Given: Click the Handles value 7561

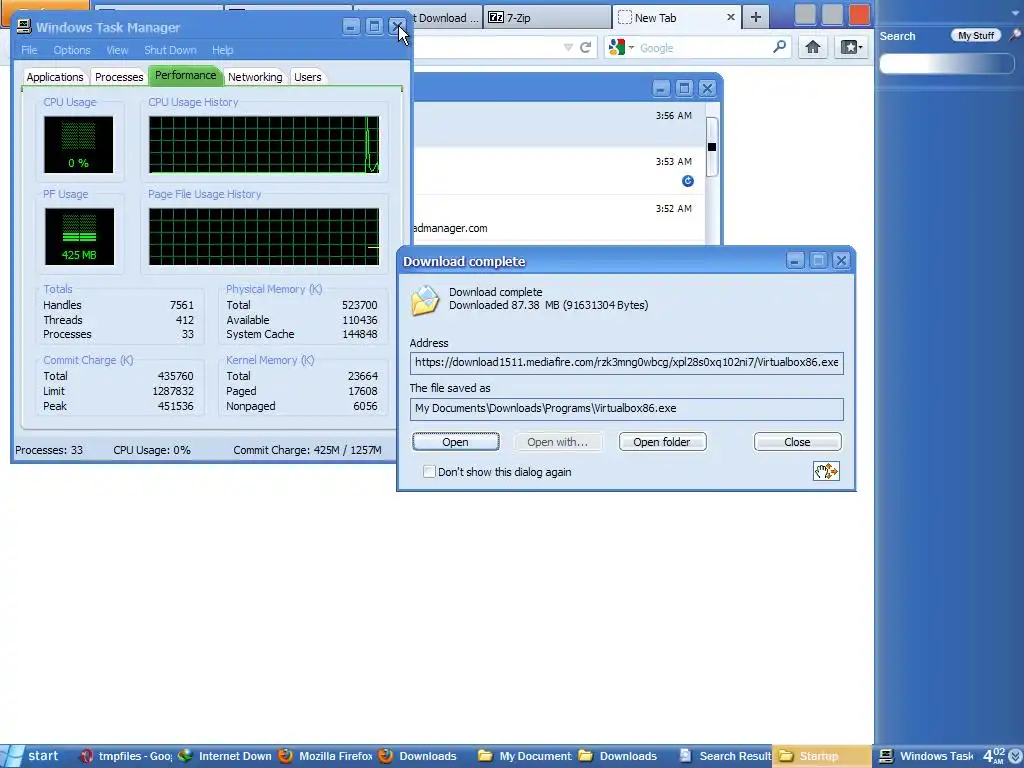Looking at the screenshot, I should (x=182, y=305).
